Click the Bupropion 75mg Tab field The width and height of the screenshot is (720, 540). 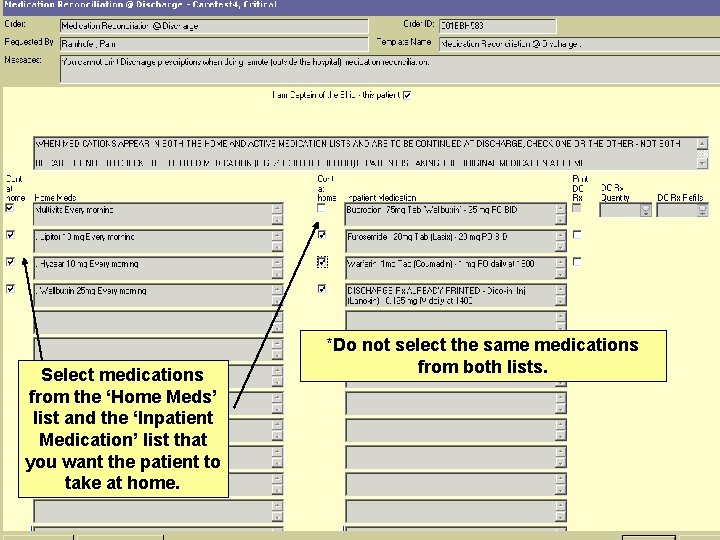[x=456, y=214]
